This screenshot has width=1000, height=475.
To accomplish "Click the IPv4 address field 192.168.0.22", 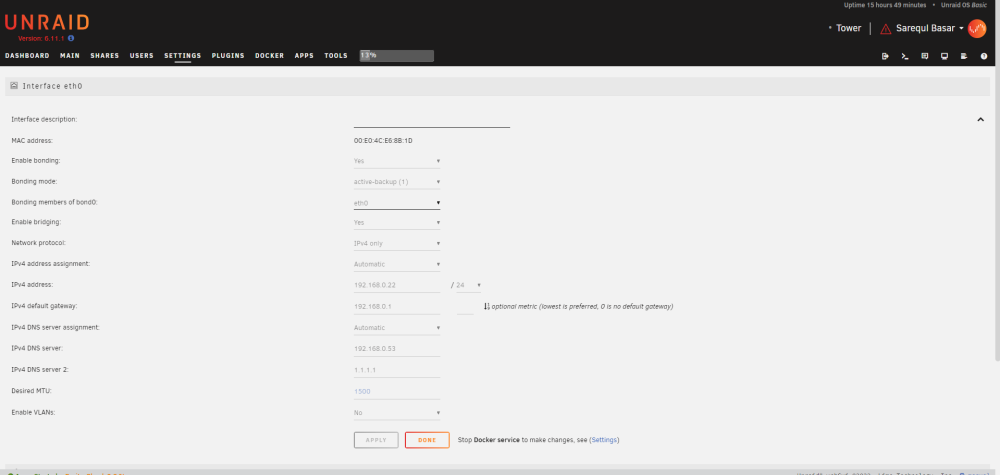I will [397, 285].
